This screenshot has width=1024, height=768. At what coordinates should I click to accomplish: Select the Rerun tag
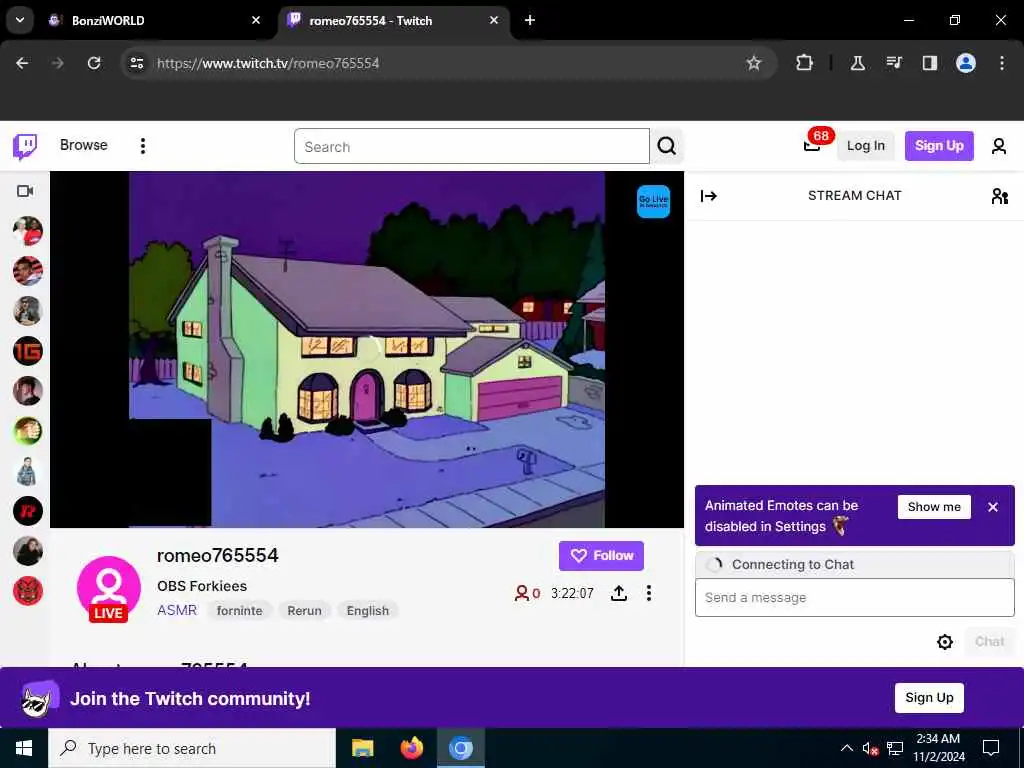point(304,611)
